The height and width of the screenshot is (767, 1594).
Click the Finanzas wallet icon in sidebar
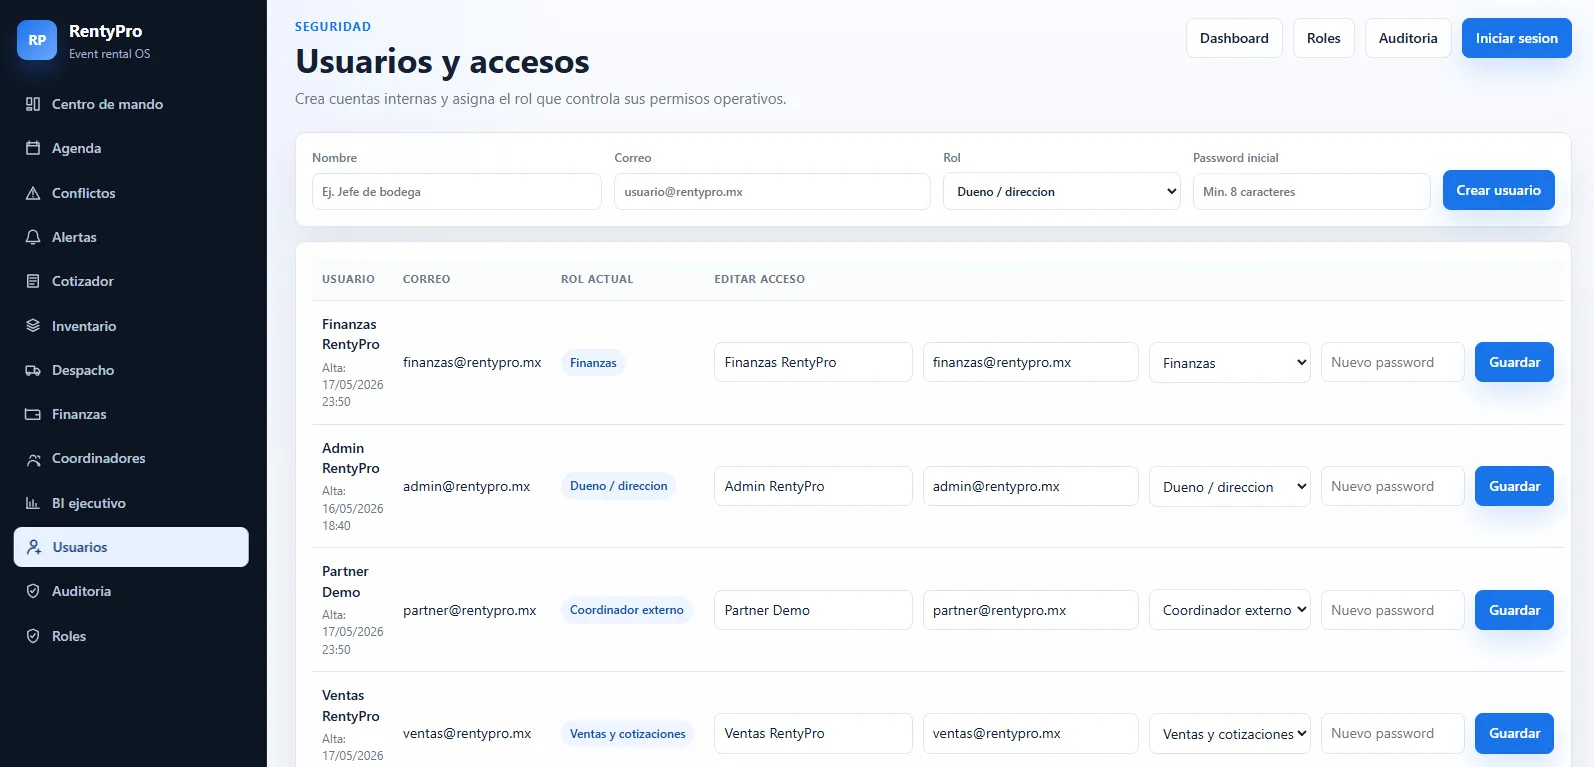(x=33, y=414)
